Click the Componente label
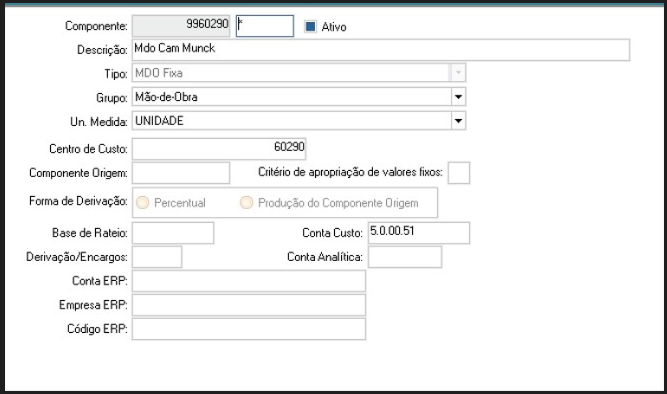Screen dimensions: 667x394 96,26
